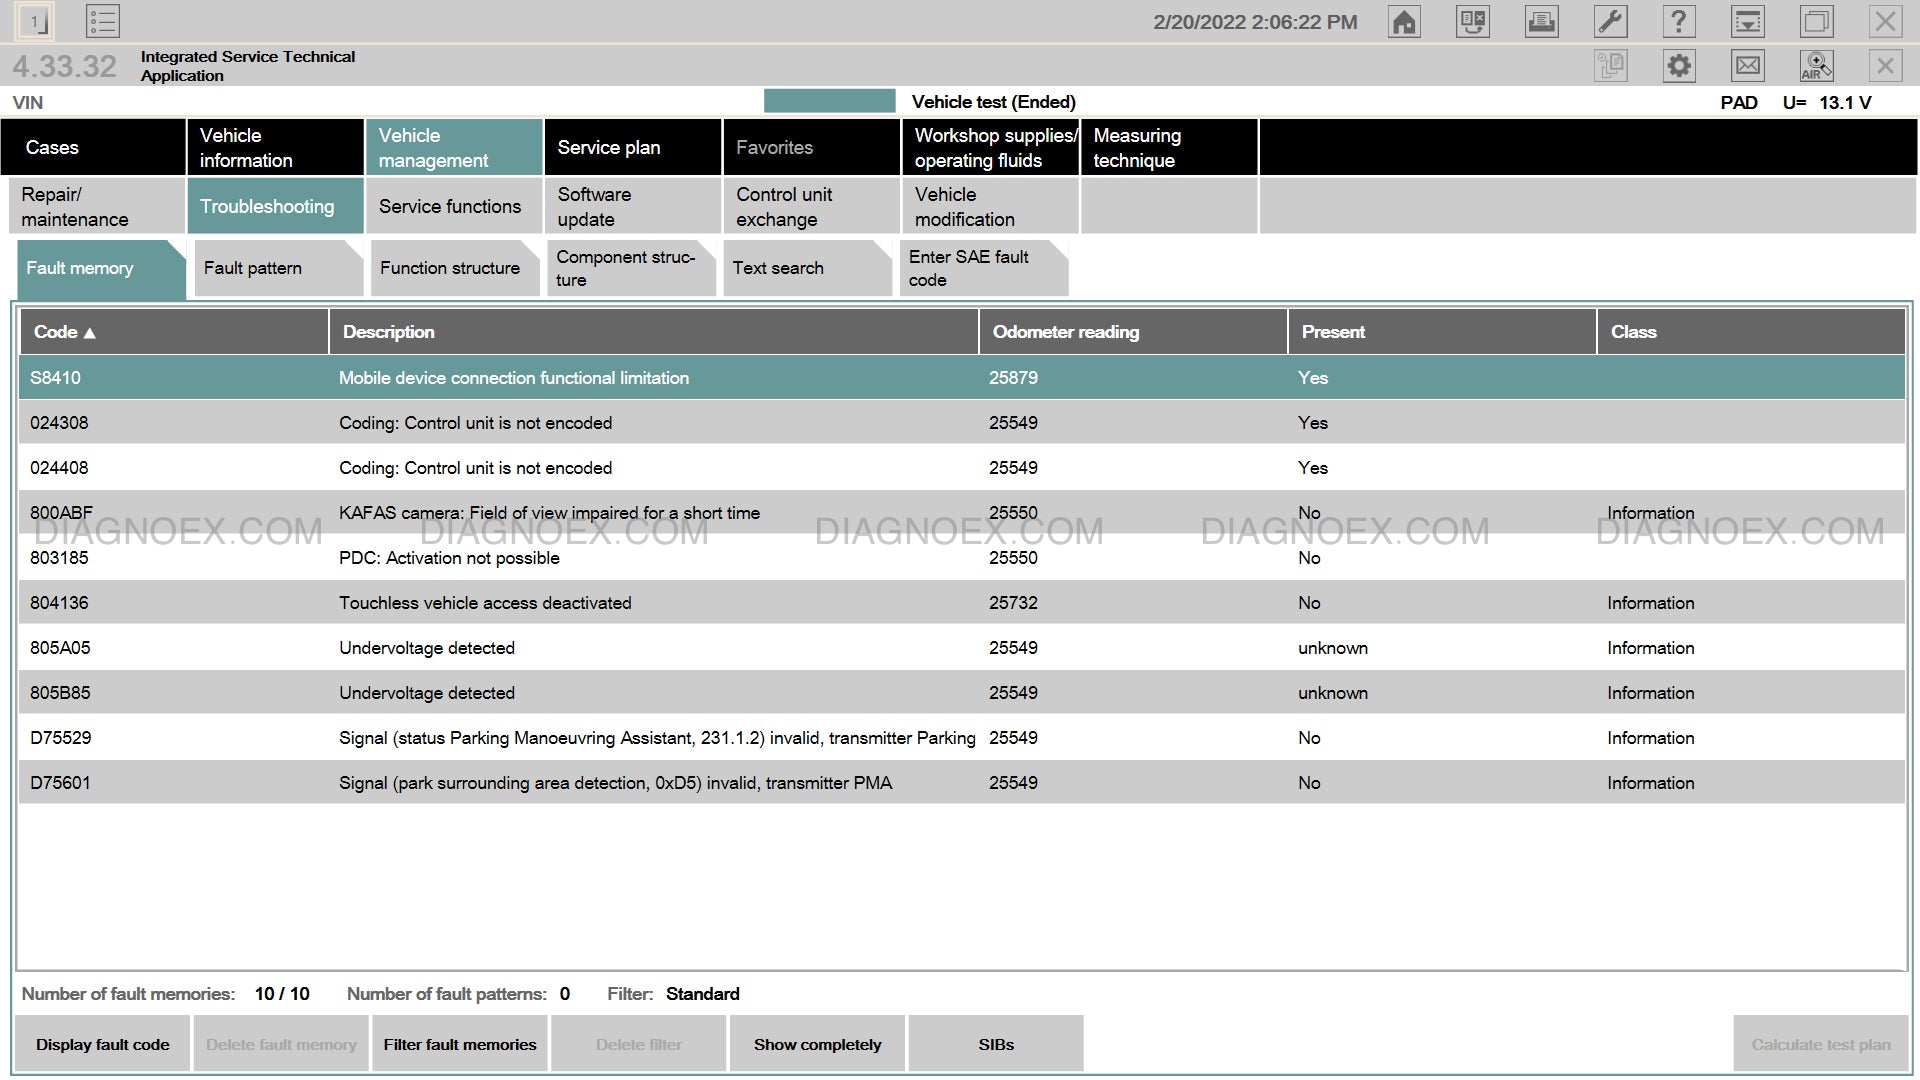1920x1080 pixels.
Task: Open Control unit exchange submenu
Action: pyautogui.click(x=812, y=206)
